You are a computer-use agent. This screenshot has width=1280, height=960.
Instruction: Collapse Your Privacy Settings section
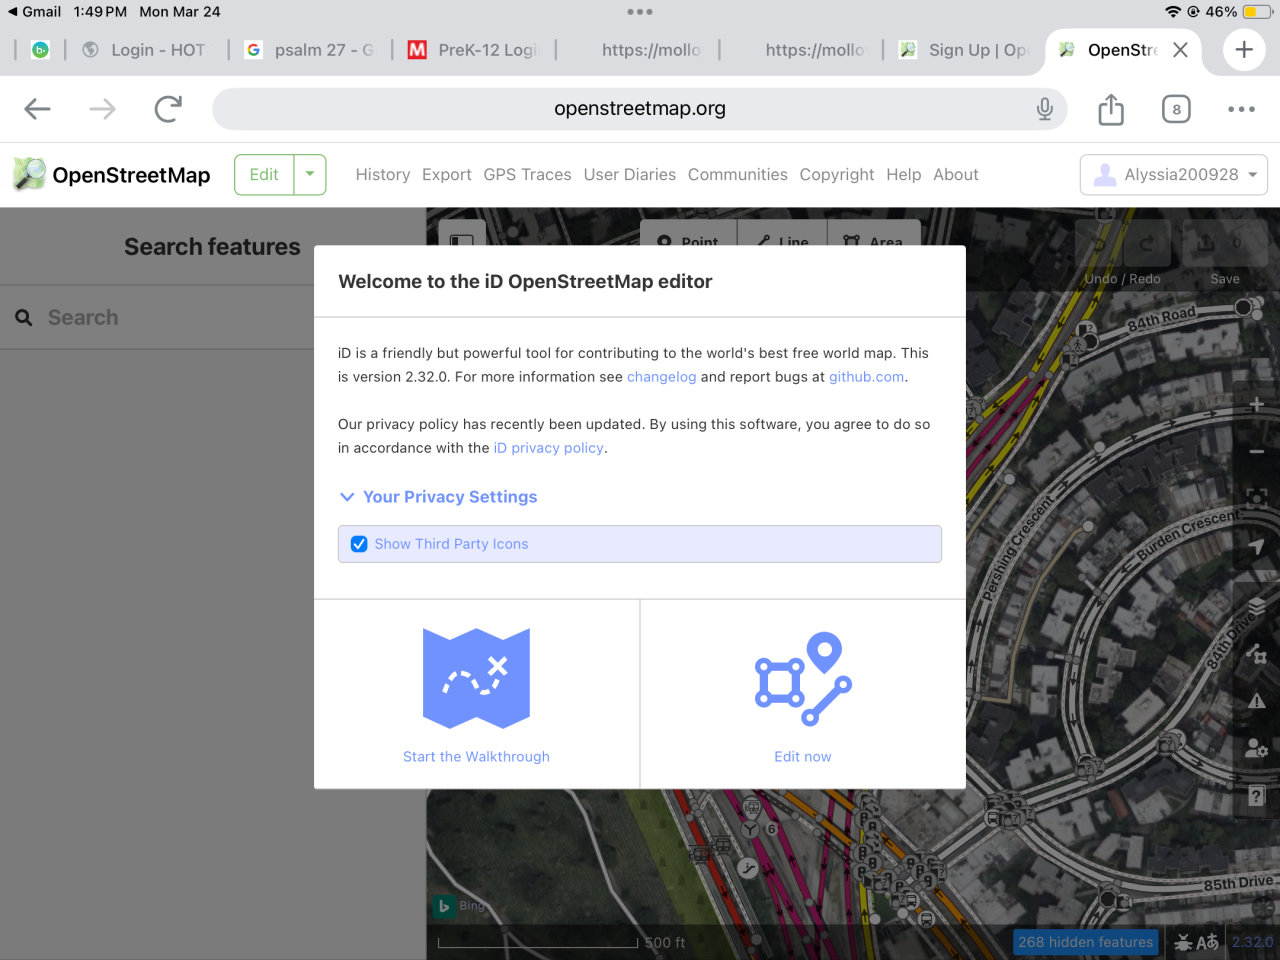click(438, 497)
